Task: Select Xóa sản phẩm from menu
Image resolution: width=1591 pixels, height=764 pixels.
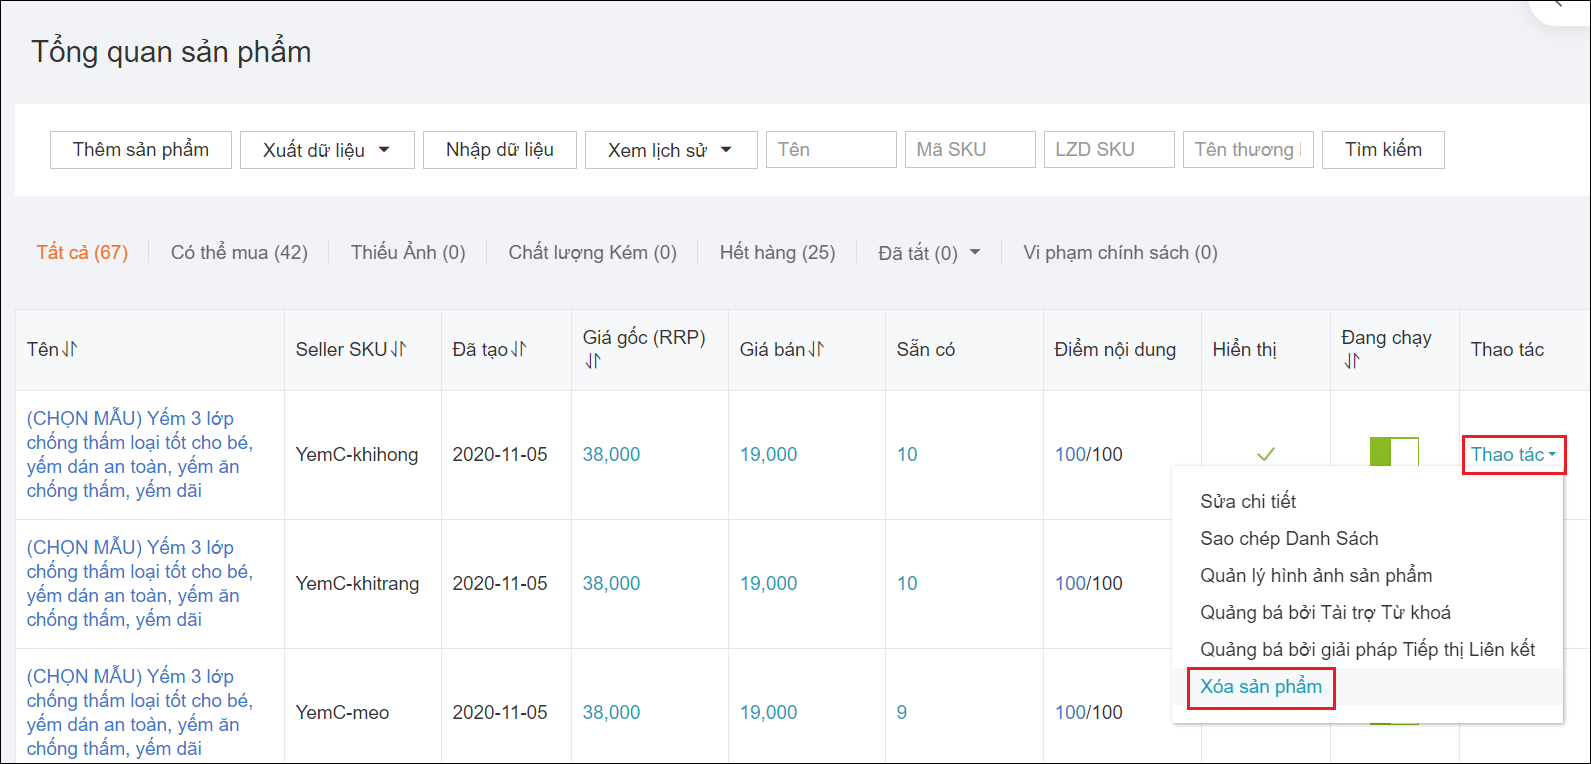Action: [x=1260, y=687]
